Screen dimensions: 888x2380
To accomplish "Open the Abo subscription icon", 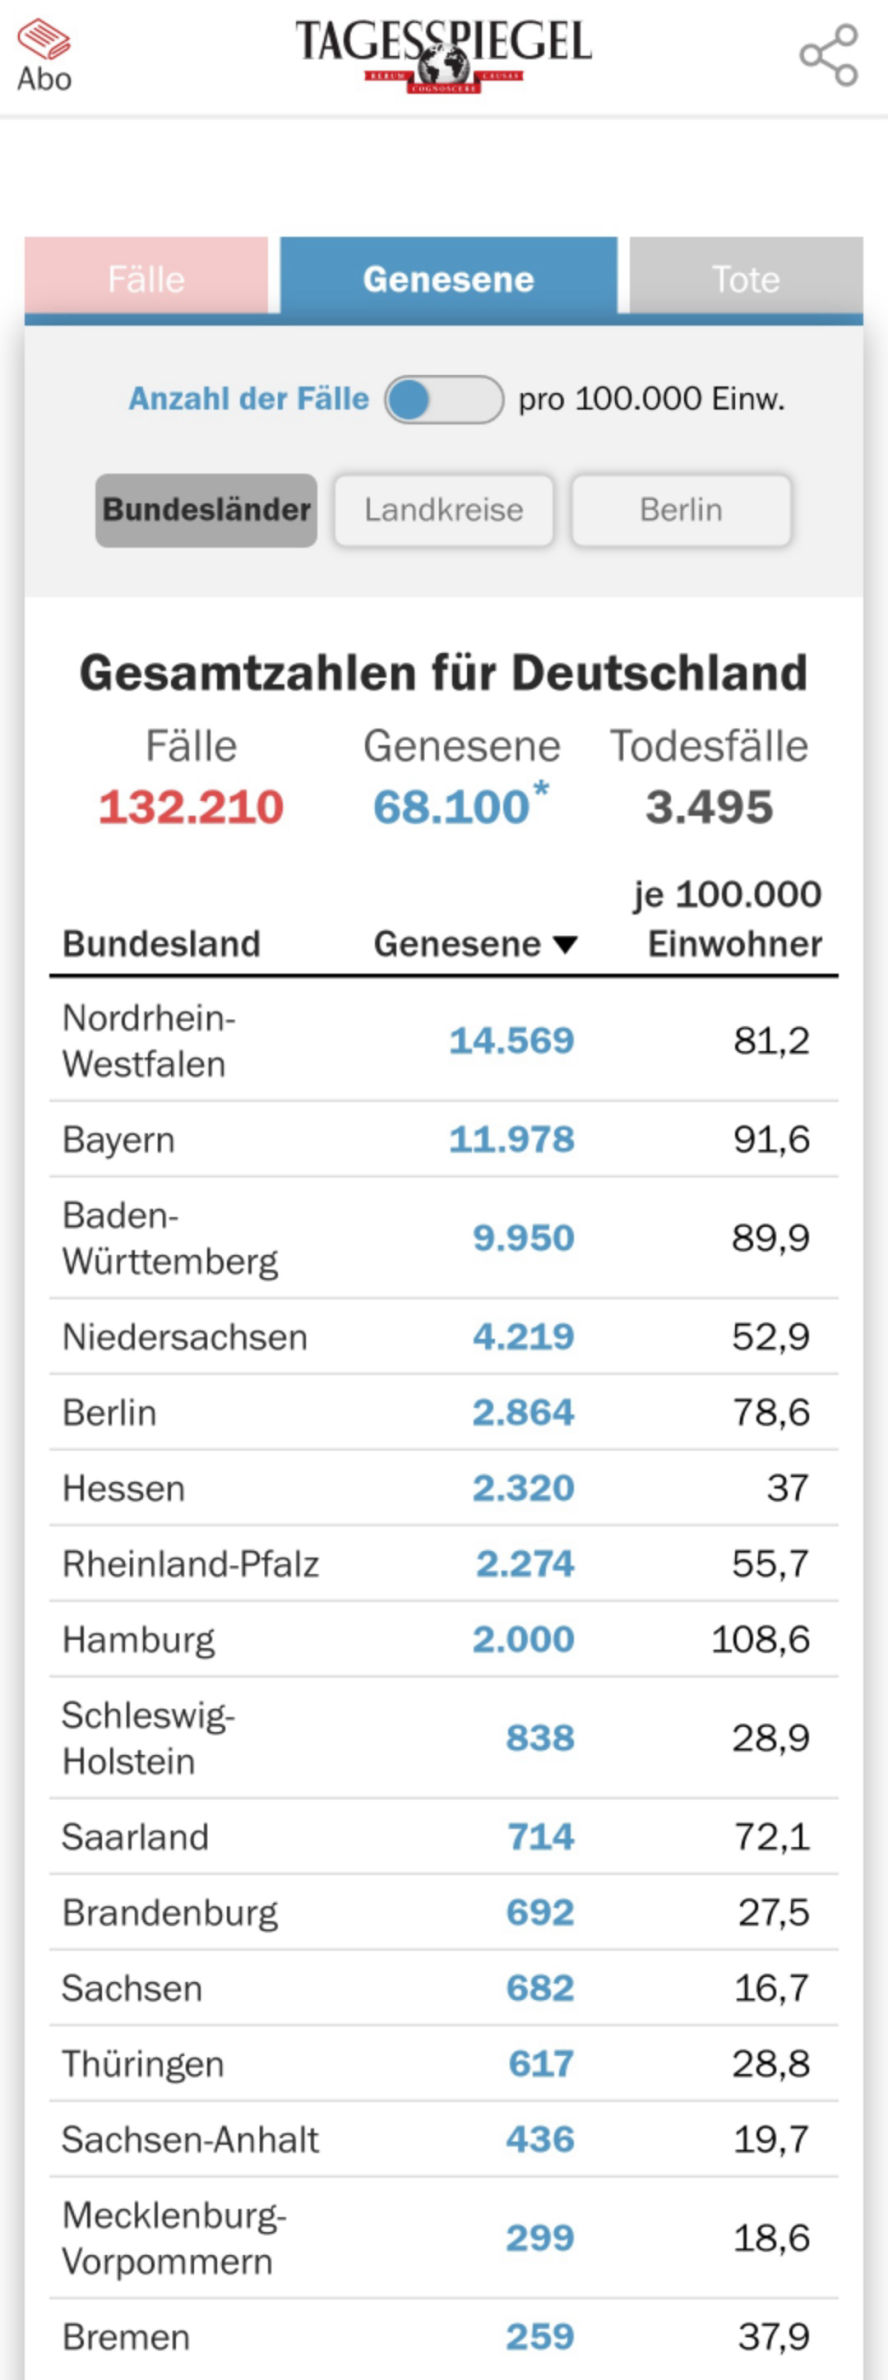I will pos(44,55).
